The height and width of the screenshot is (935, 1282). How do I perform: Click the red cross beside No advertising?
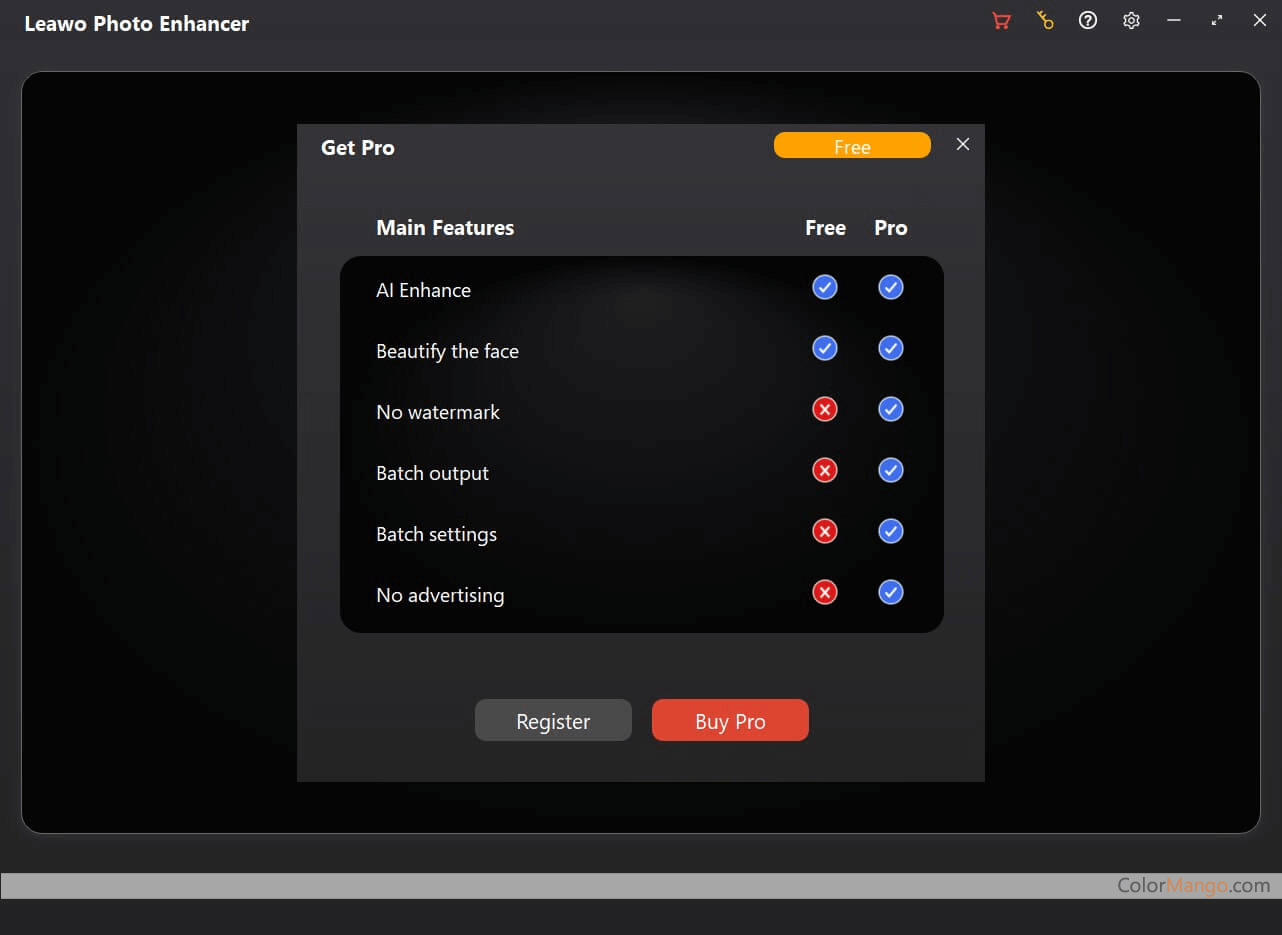(x=825, y=593)
